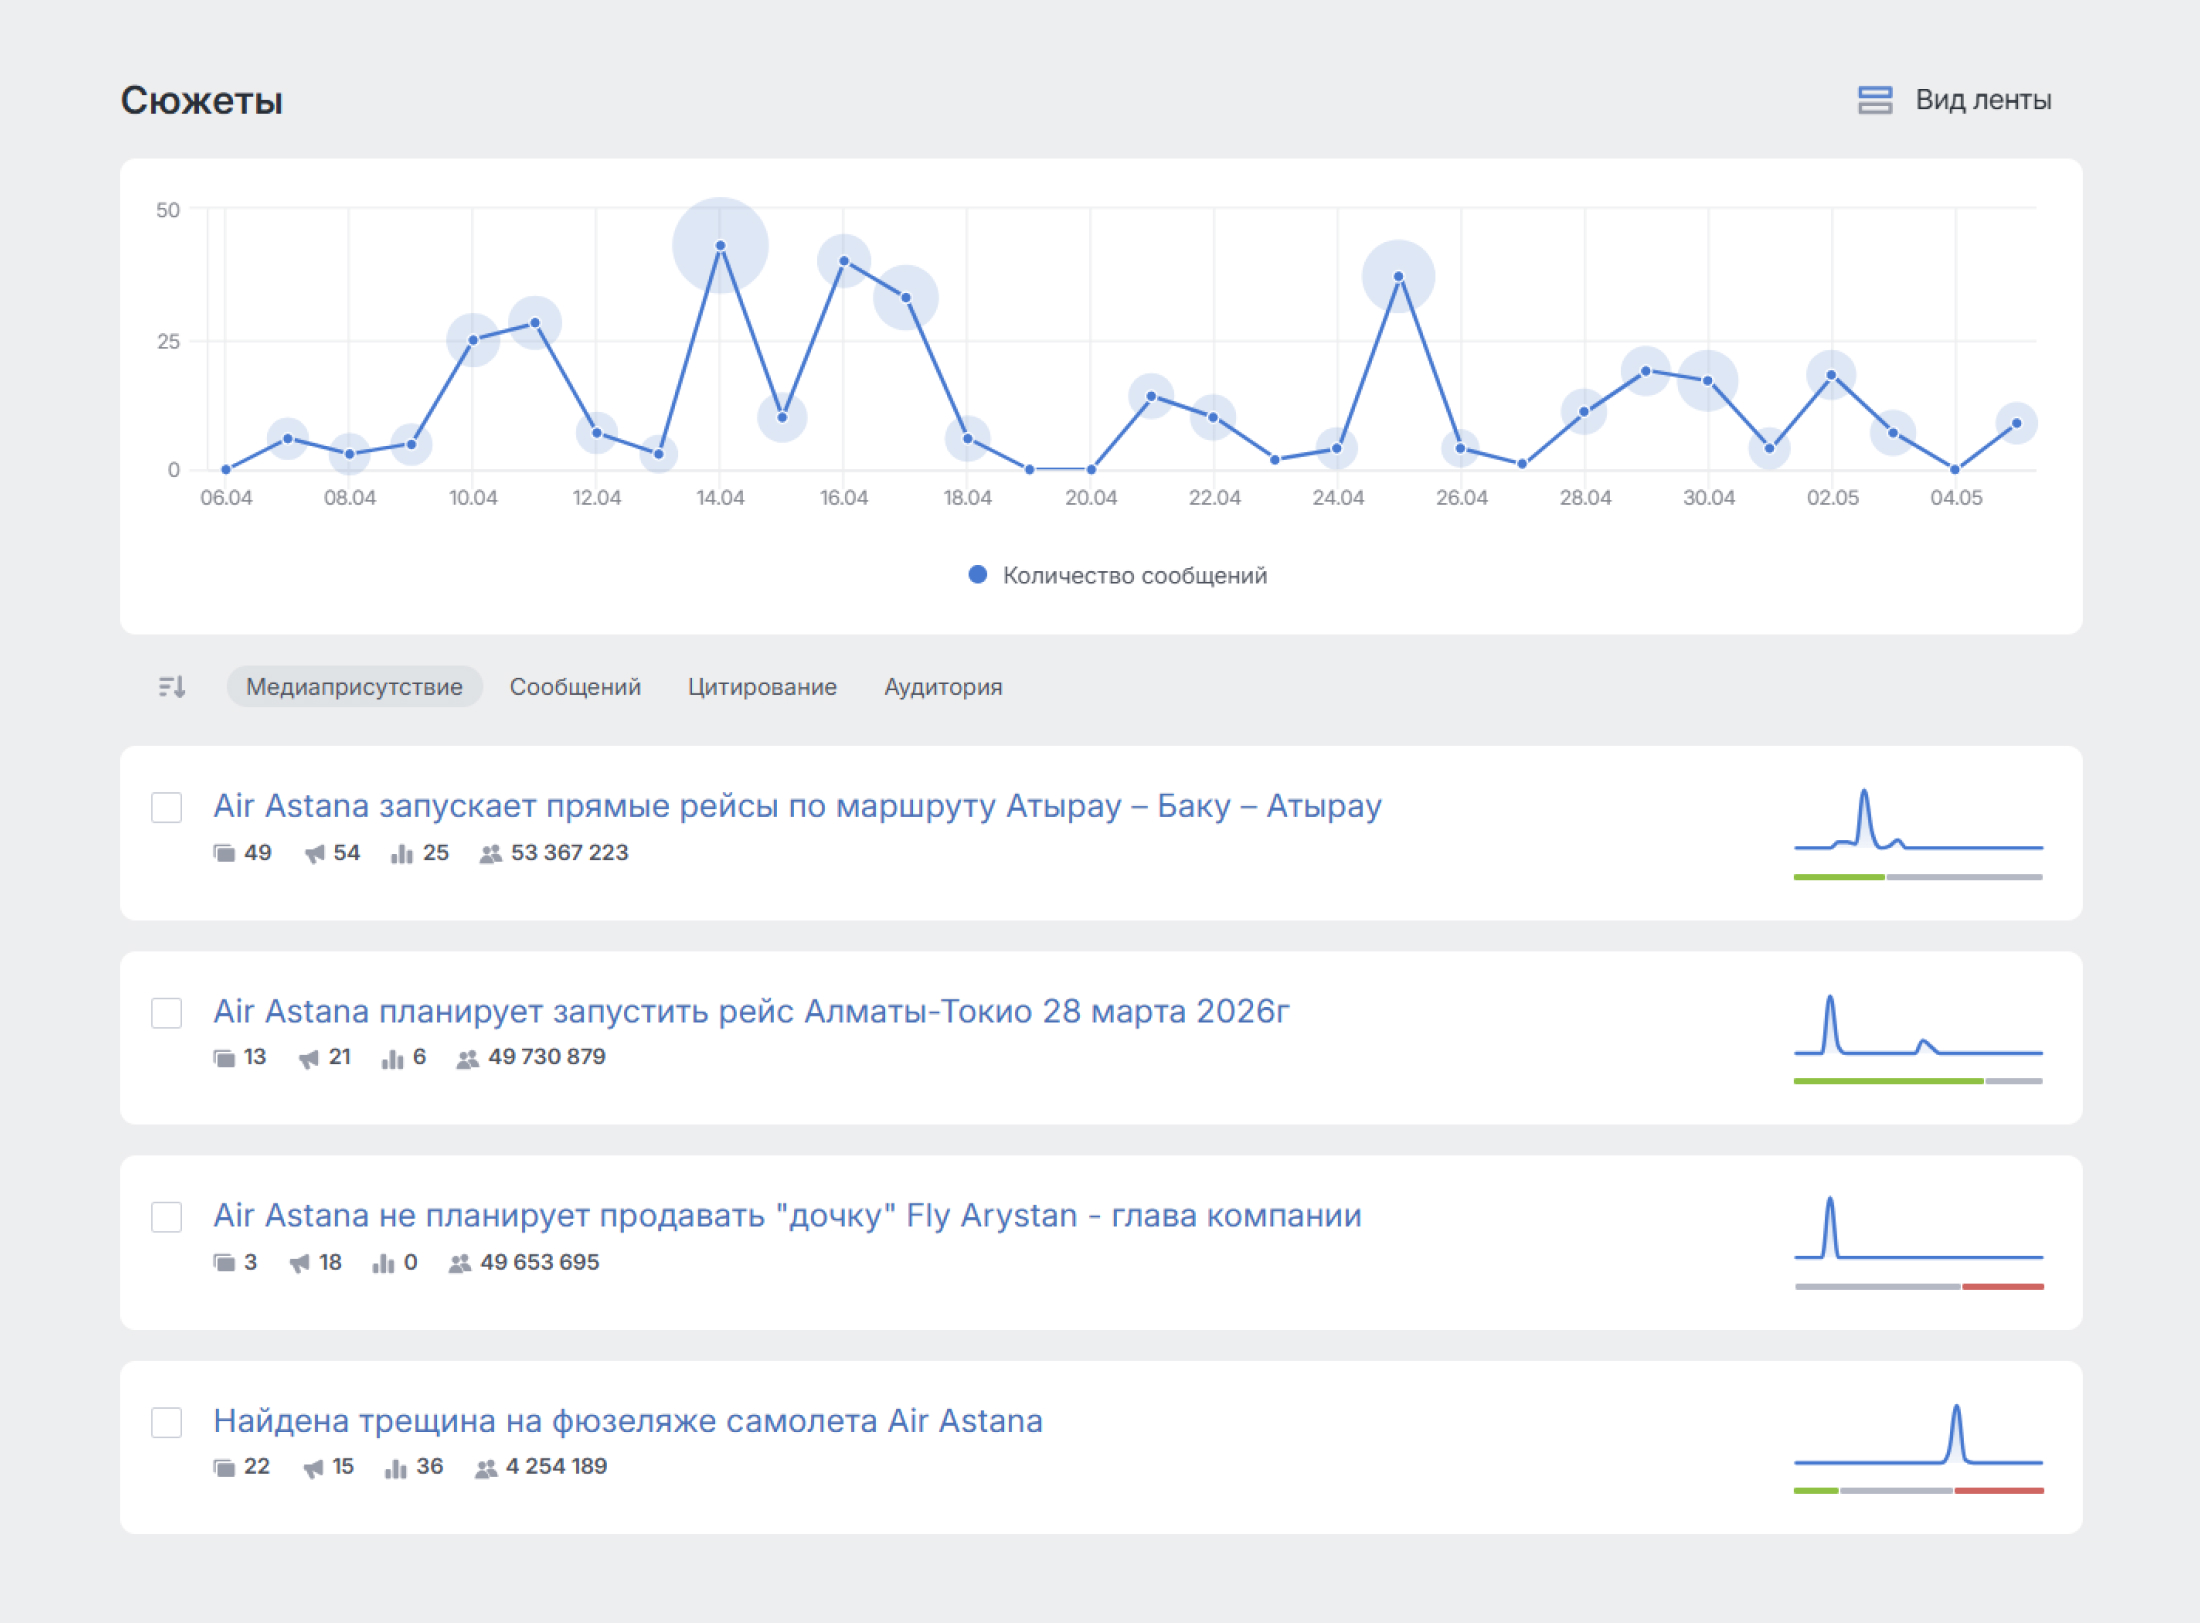Click bar chart icon next to 36
This screenshot has width=2200, height=1623.
pos(396,1467)
